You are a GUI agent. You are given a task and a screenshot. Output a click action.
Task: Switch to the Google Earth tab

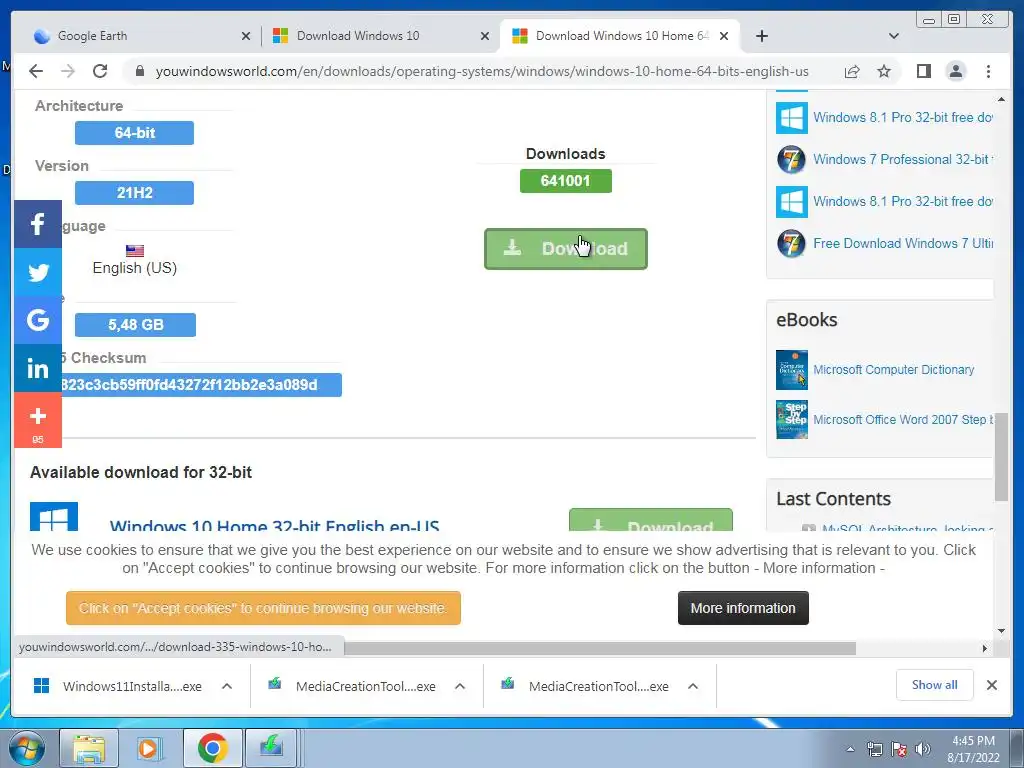click(136, 36)
